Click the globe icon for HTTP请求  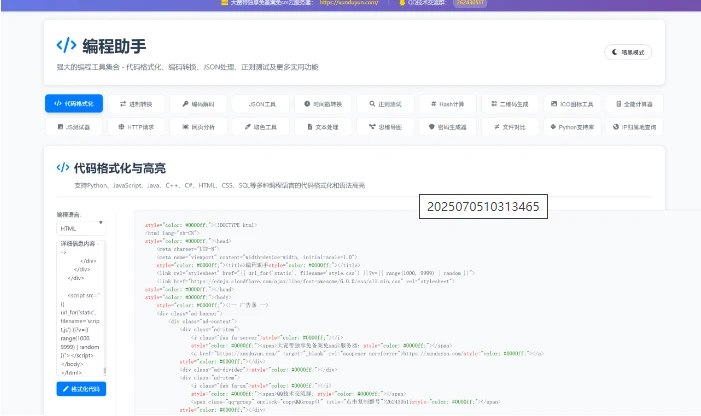[x=121, y=127]
